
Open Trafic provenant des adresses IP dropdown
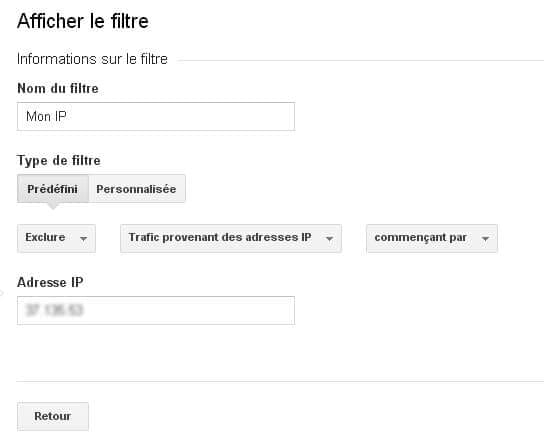[x=231, y=238]
